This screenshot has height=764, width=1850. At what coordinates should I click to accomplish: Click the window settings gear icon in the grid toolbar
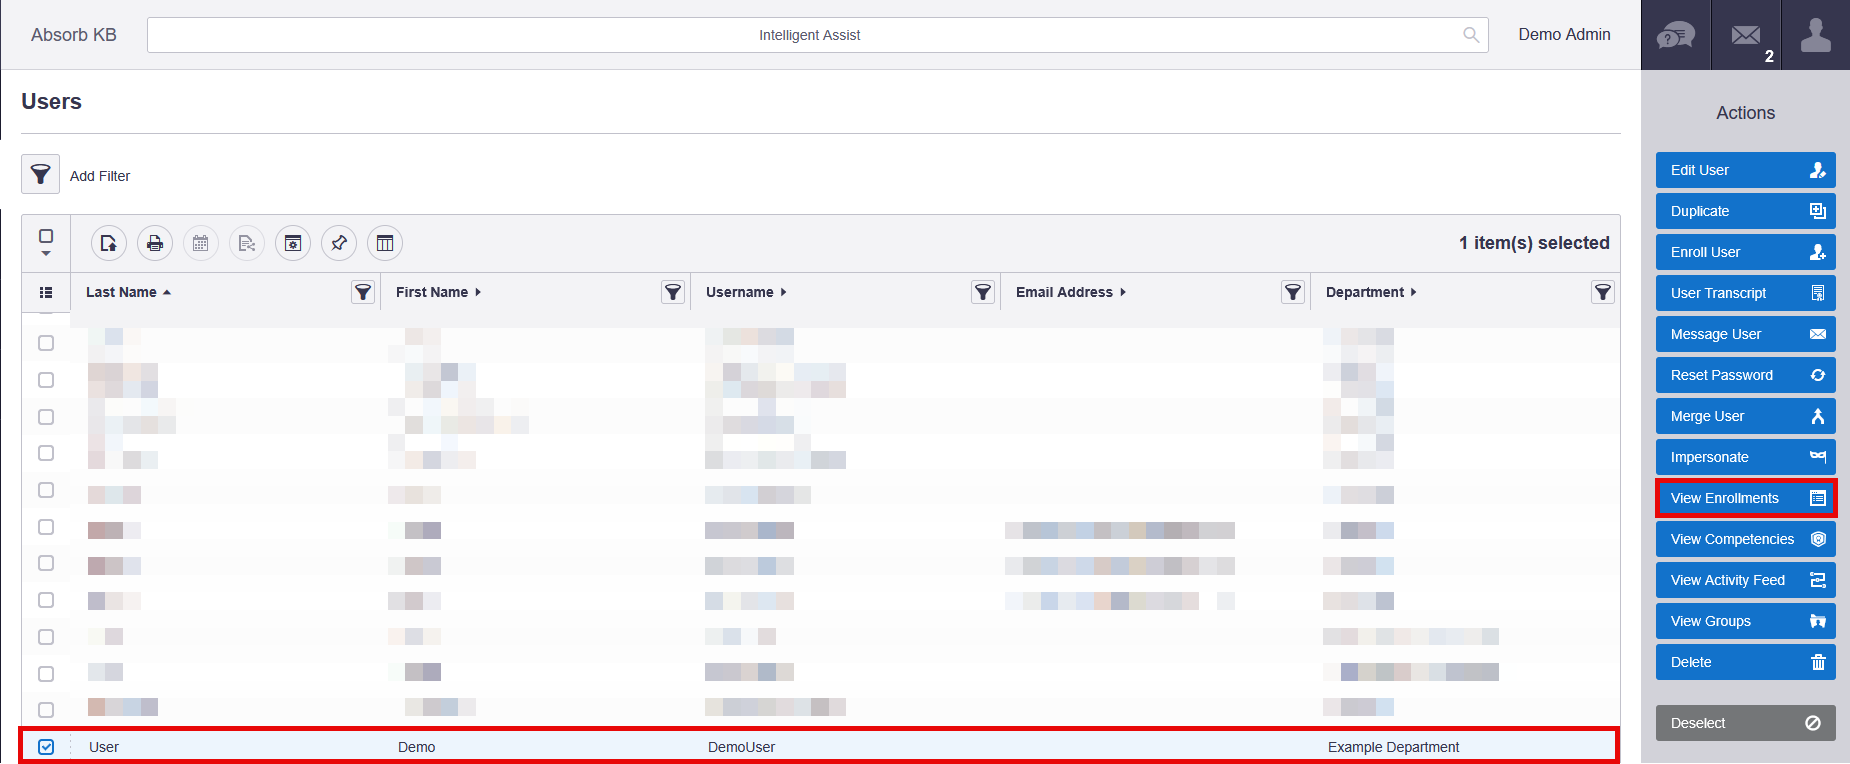(293, 243)
